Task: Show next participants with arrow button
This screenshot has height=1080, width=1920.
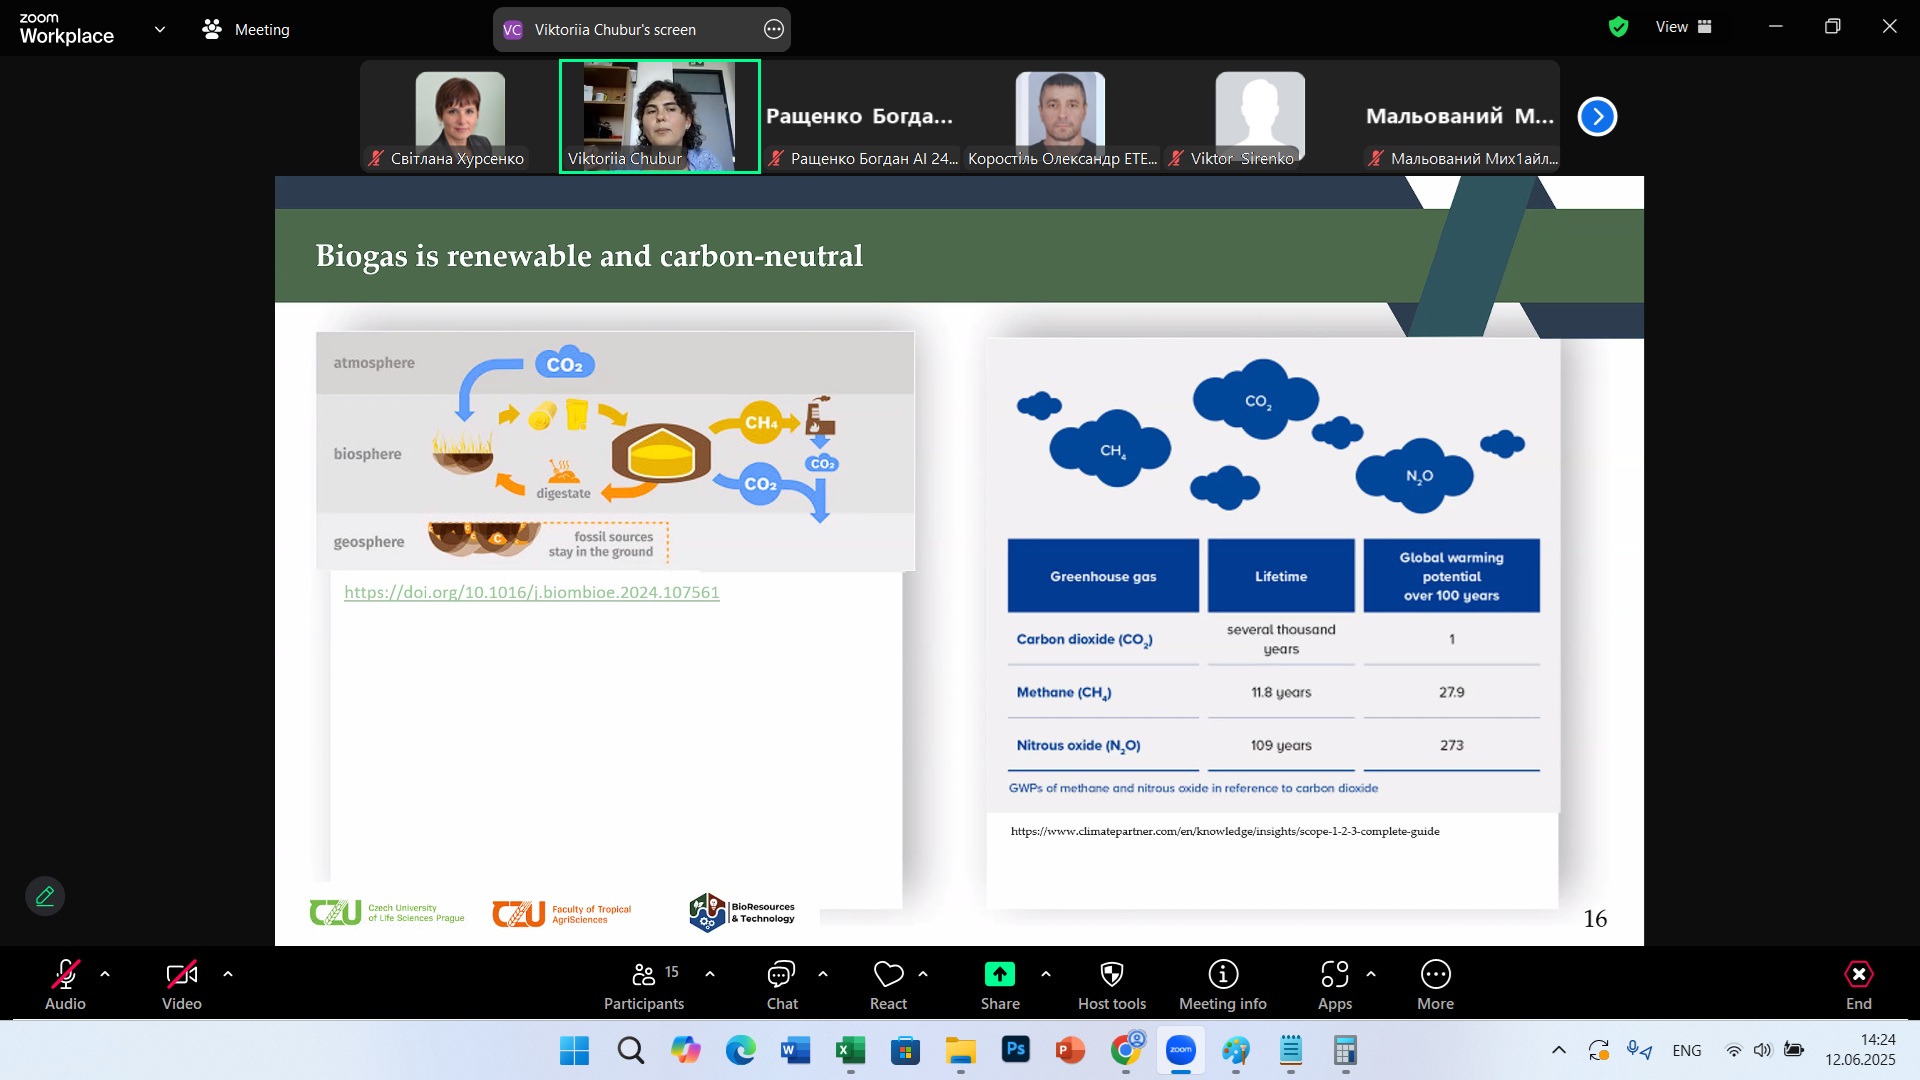Action: pos(1597,117)
